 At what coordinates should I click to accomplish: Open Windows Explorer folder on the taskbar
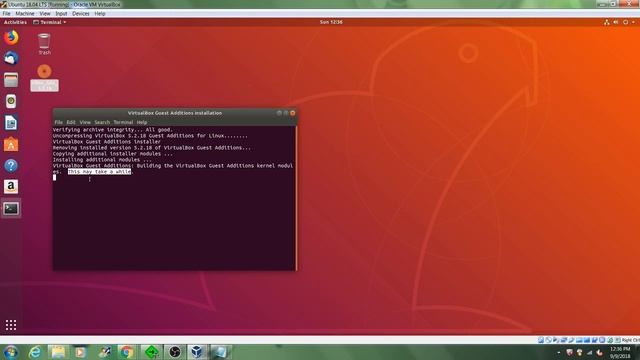(x=58, y=352)
